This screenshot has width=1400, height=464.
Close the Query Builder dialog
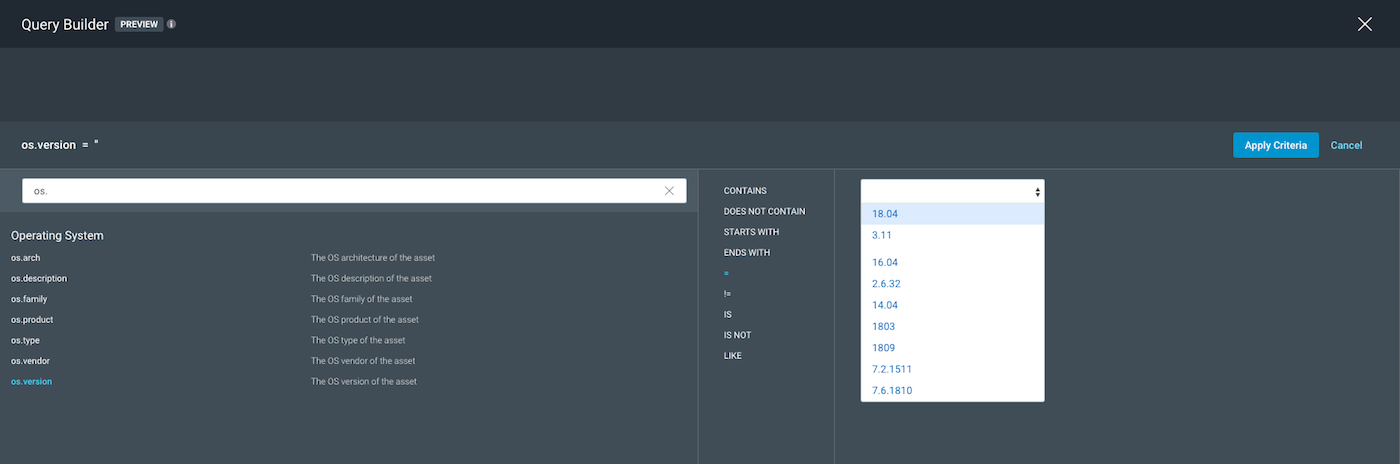1364,24
